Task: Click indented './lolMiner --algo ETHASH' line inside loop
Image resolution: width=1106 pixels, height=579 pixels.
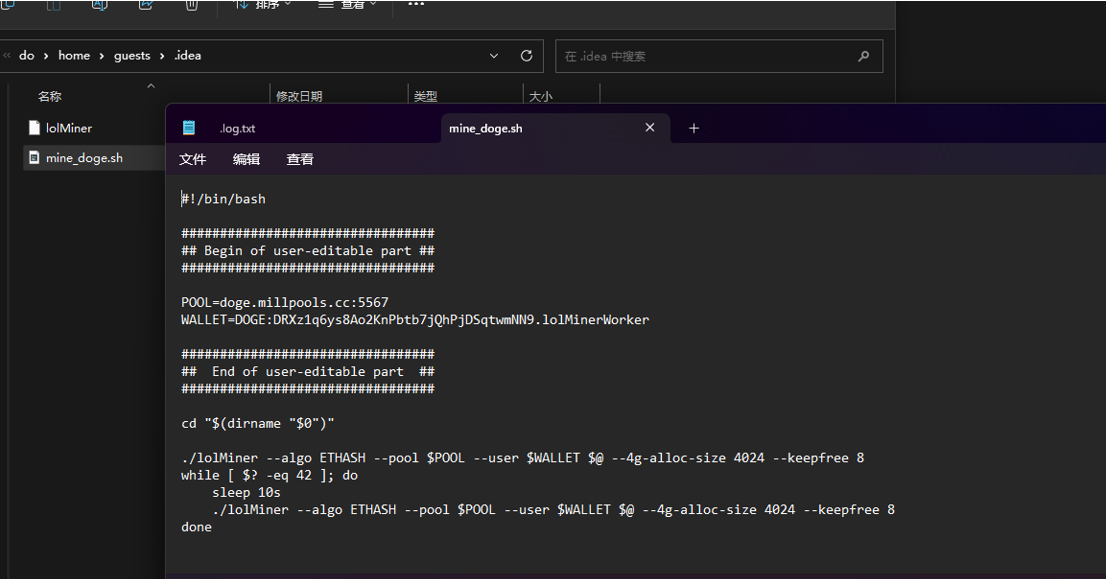Action: coord(553,509)
